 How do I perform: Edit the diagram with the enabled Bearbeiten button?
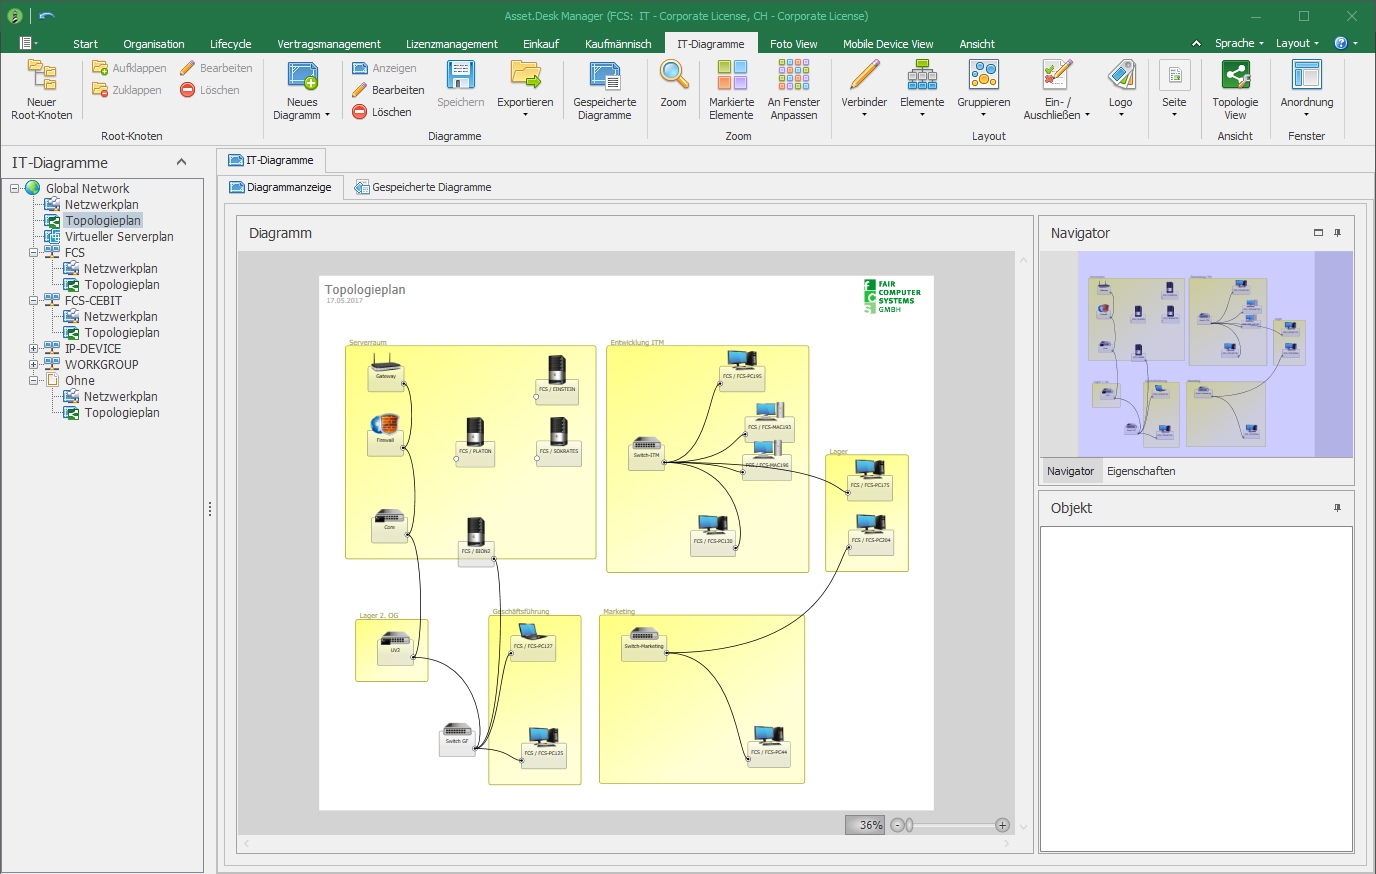(x=388, y=90)
